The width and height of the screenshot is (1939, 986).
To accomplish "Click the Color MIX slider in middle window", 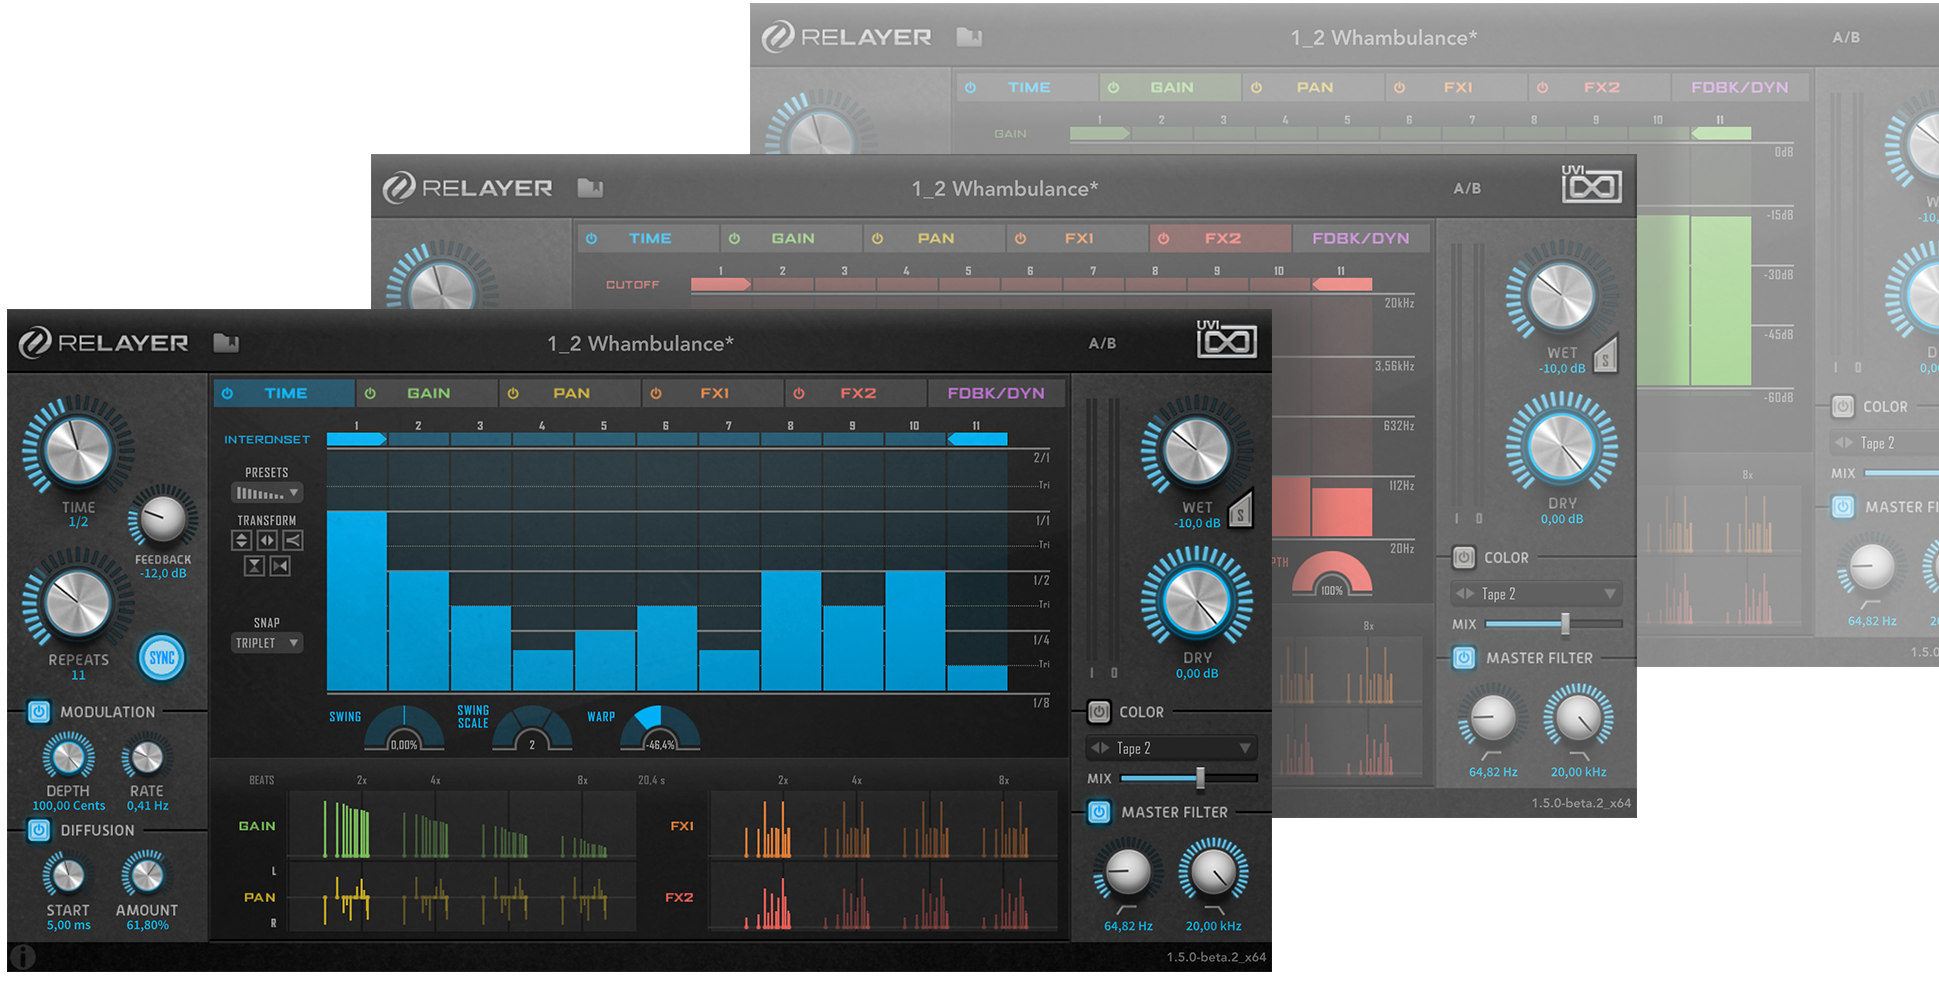I will click(x=1554, y=624).
